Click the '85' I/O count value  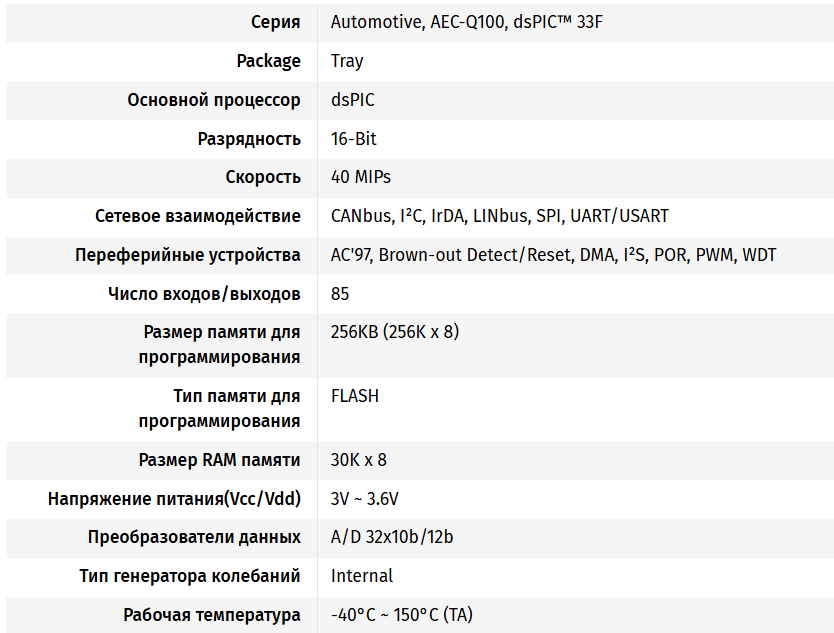pyautogui.click(x=340, y=294)
